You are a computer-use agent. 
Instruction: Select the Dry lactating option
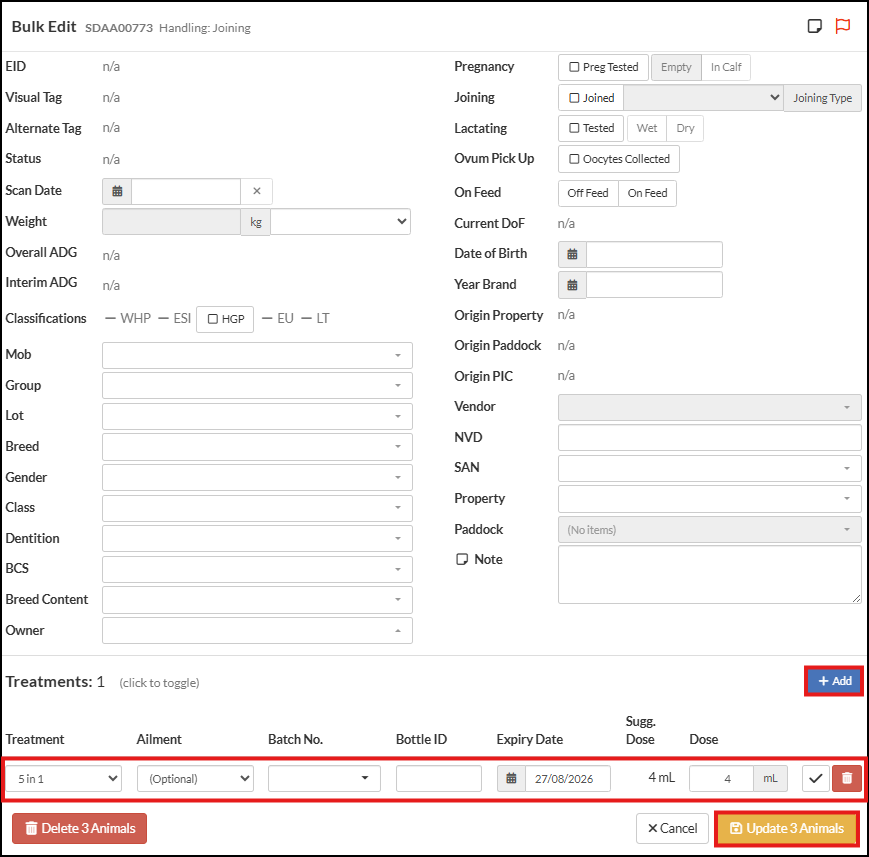point(685,128)
